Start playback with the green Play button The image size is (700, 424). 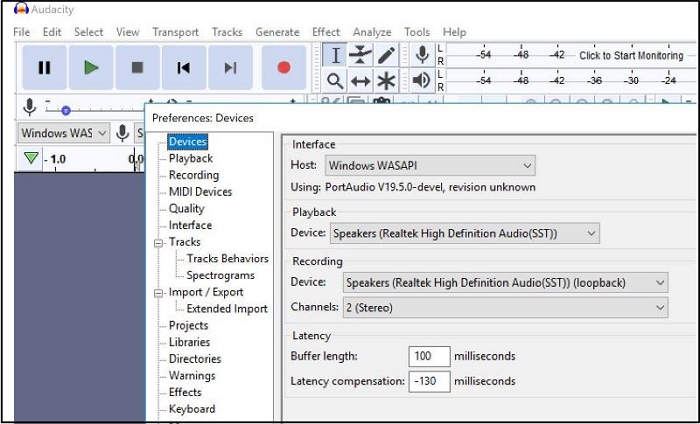91,68
